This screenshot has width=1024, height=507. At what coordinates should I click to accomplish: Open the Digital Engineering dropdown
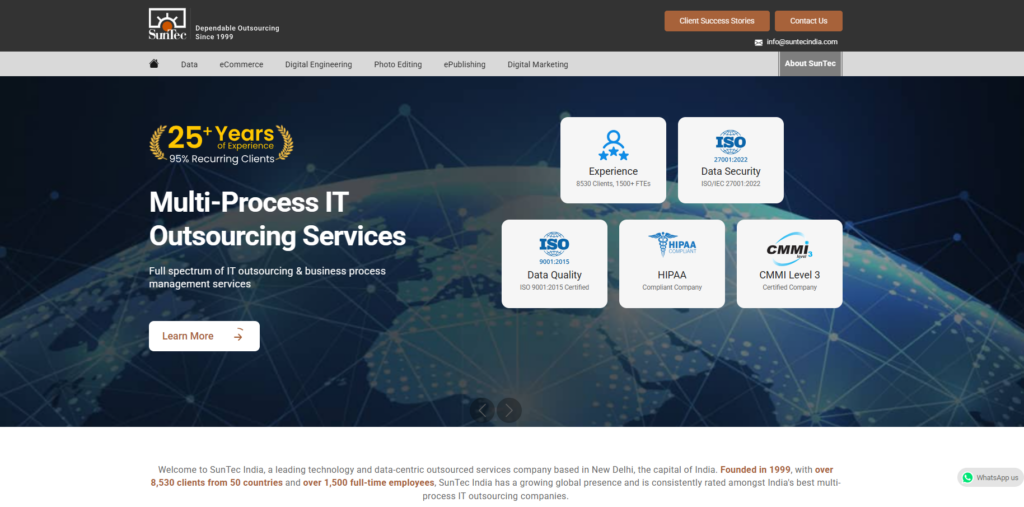click(x=318, y=64)
